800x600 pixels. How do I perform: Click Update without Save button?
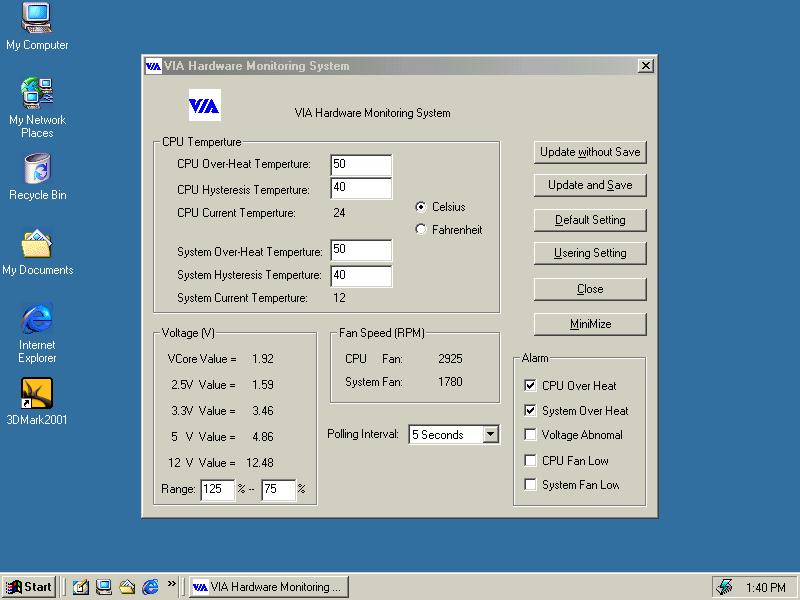(590, 152)
